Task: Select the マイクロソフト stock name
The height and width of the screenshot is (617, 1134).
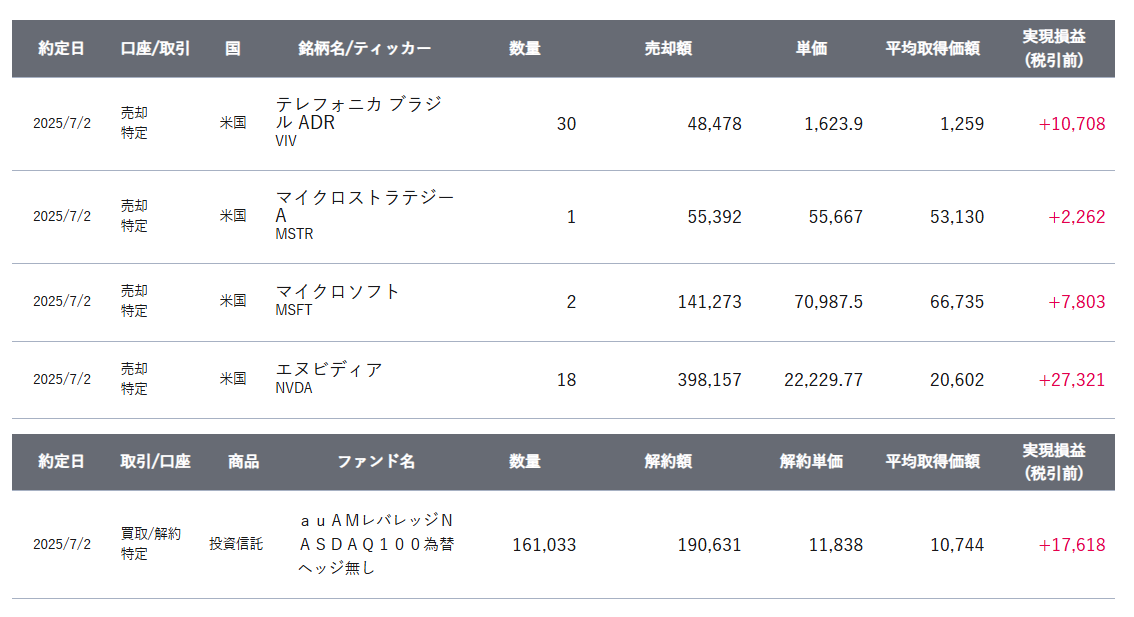Action: [337, 291]
